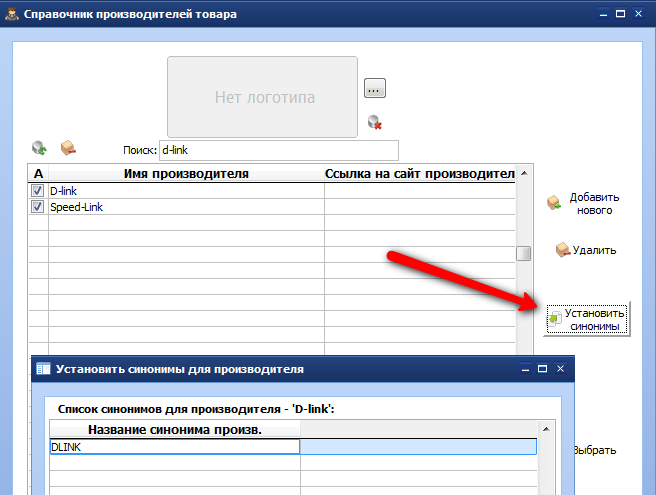
Task: Click the icon in the 'Установить синонимы для производителя' title bar
Action: point(43,369)
